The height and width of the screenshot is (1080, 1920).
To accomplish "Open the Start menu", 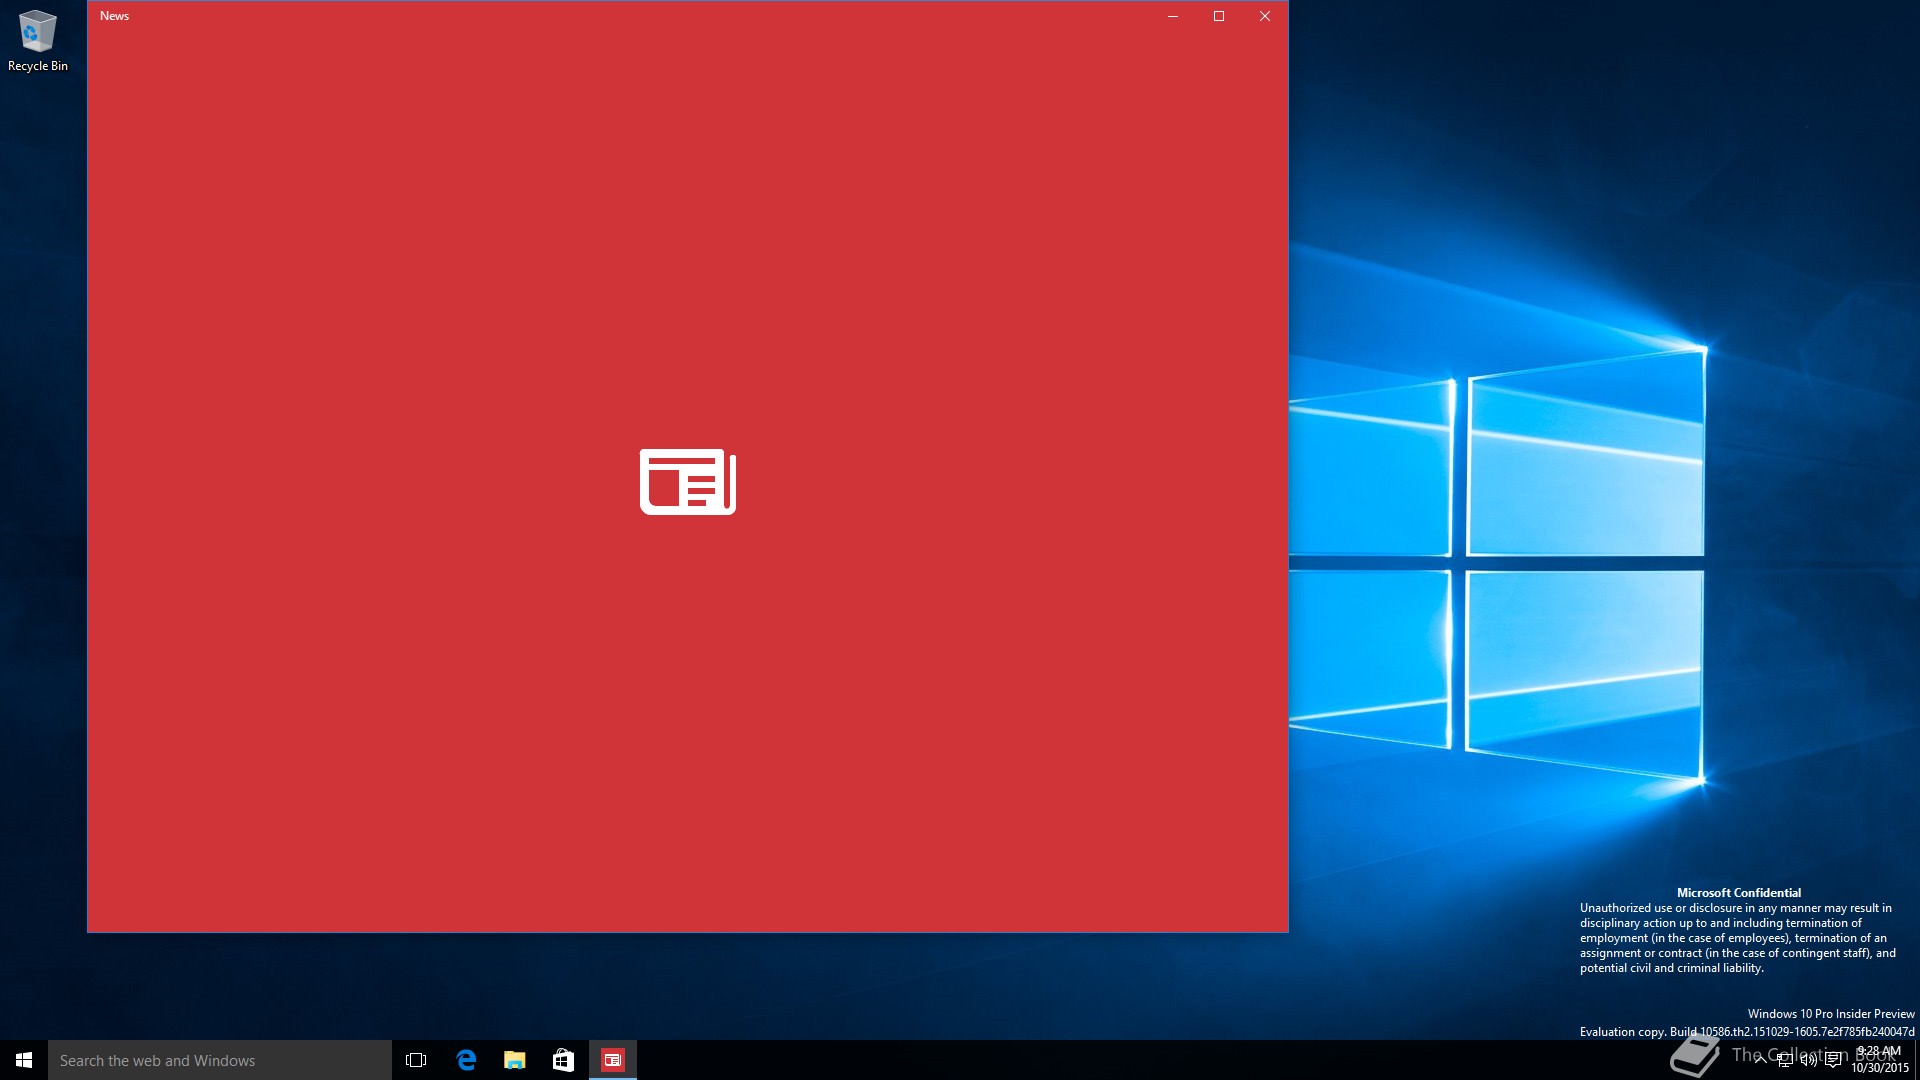I will (24, 1060).
